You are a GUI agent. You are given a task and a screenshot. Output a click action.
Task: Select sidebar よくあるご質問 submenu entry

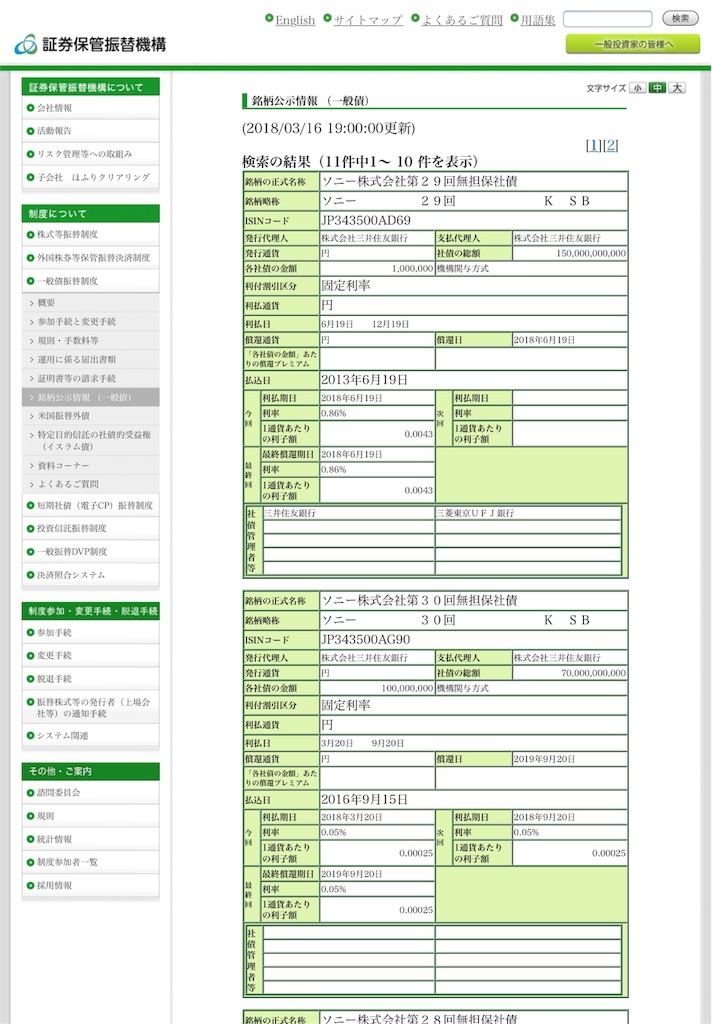tap(90, 484)
